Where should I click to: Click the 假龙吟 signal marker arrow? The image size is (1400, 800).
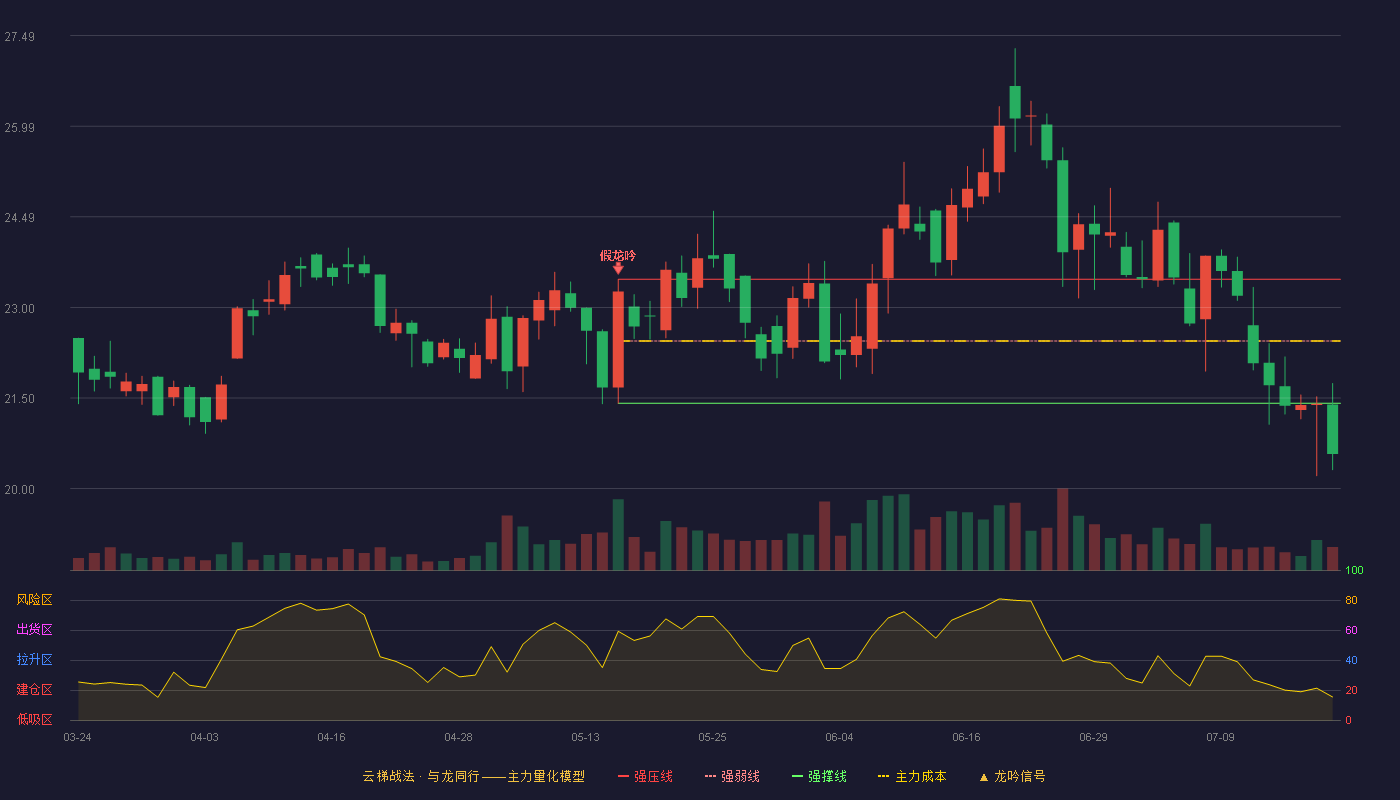[618, 268]
